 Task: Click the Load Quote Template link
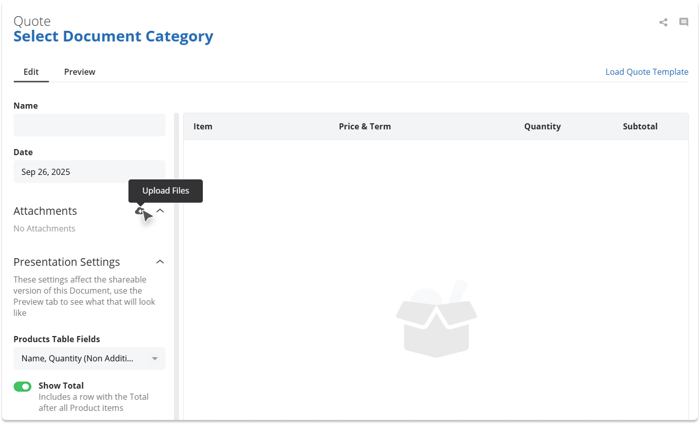tap(646, 72)
